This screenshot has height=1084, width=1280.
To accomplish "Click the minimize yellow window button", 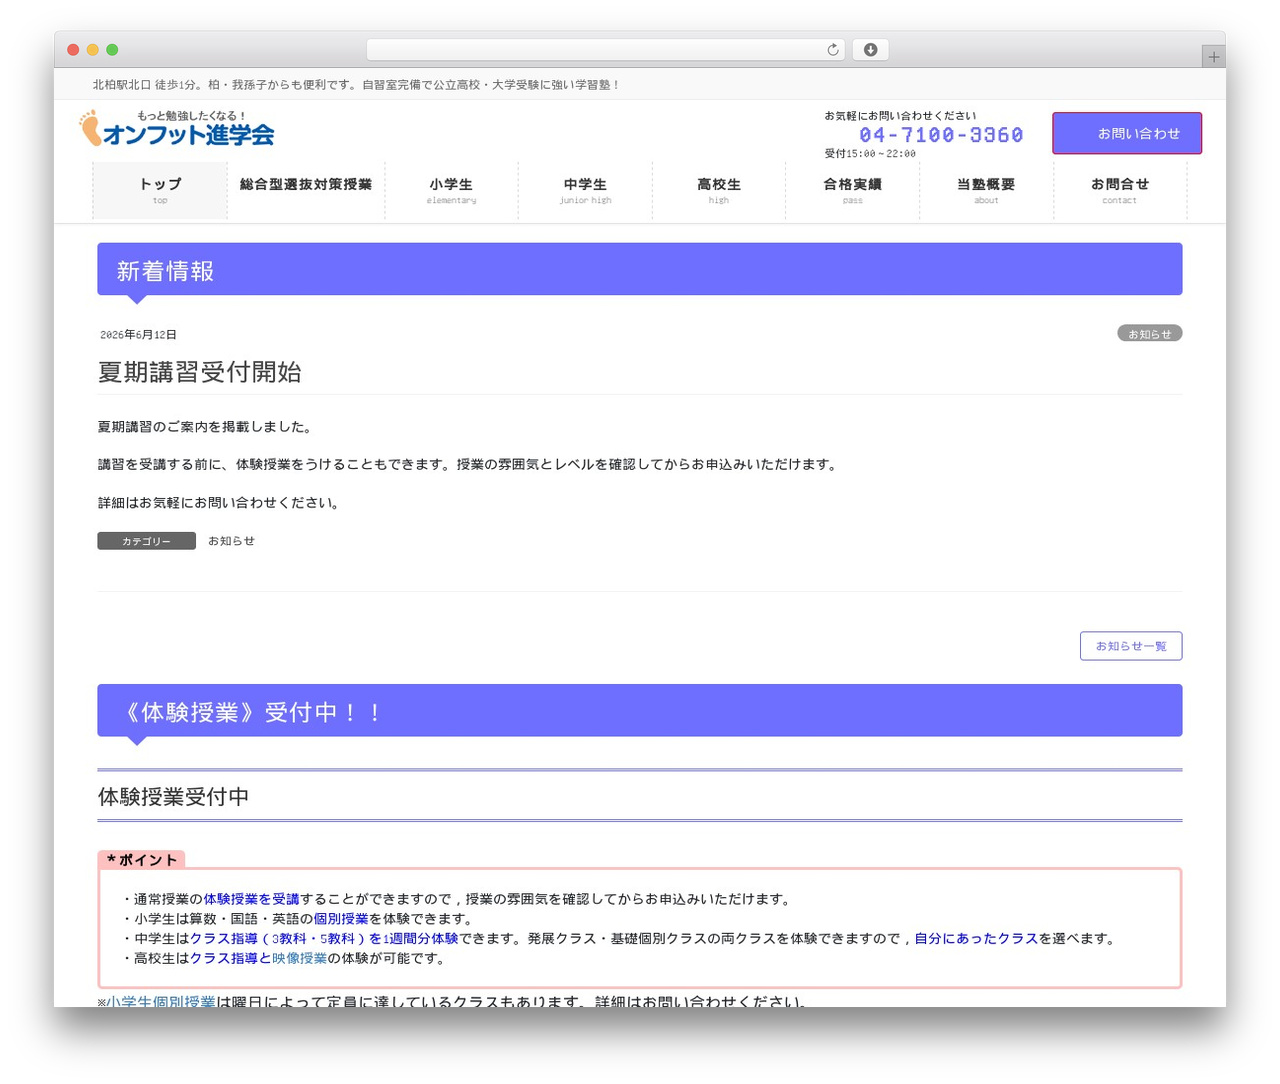I will 92,50.
